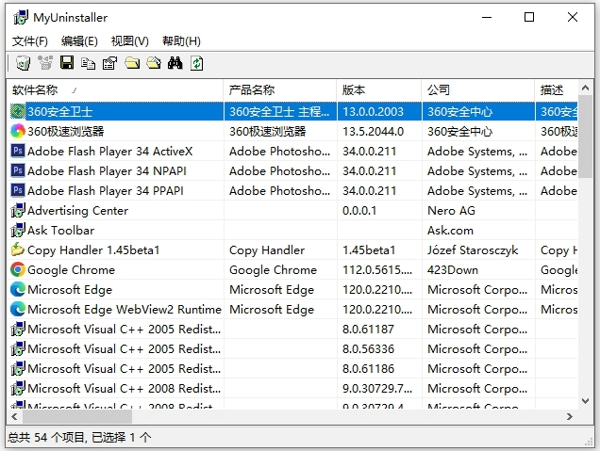Click the copy selected items toolbar icon
This screenshot has height=451, width=600.
(89, 64)
